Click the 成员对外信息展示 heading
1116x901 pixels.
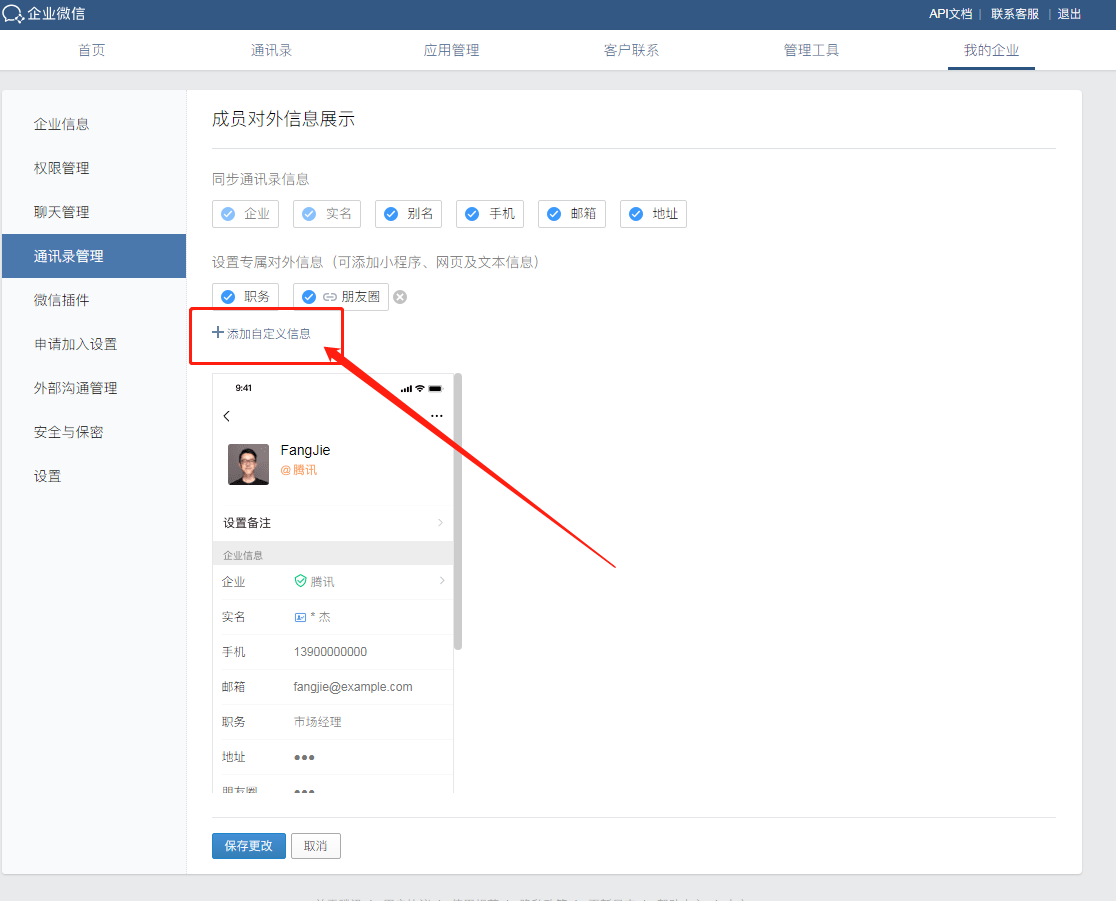click(x=283, y=119)
